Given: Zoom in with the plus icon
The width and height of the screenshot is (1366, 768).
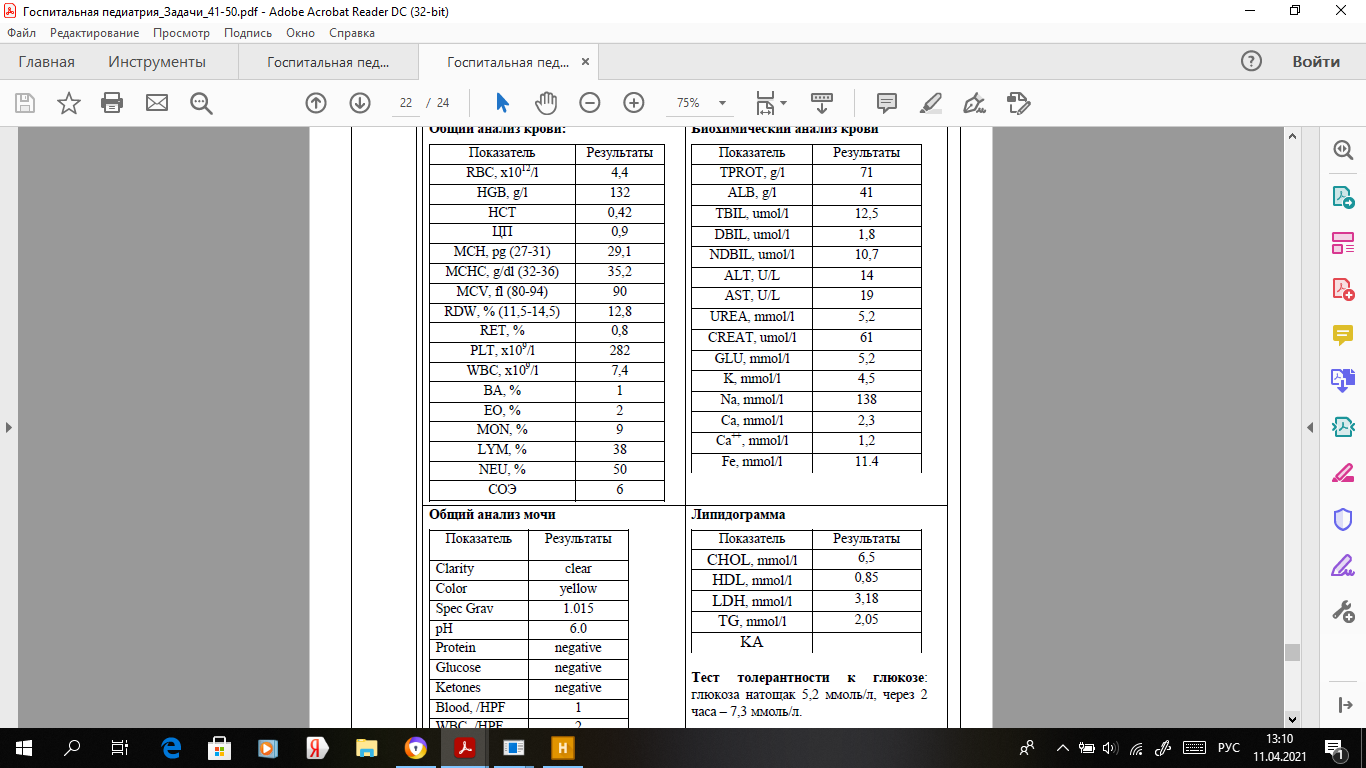Looking at the screenshot, I should [634, 103].
